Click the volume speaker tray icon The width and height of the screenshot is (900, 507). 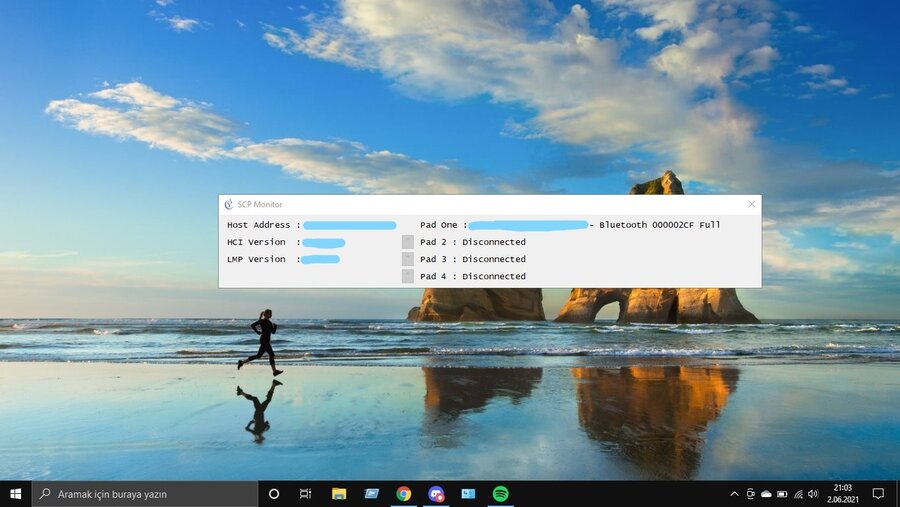pyautogui.click(x=813, y=494)
